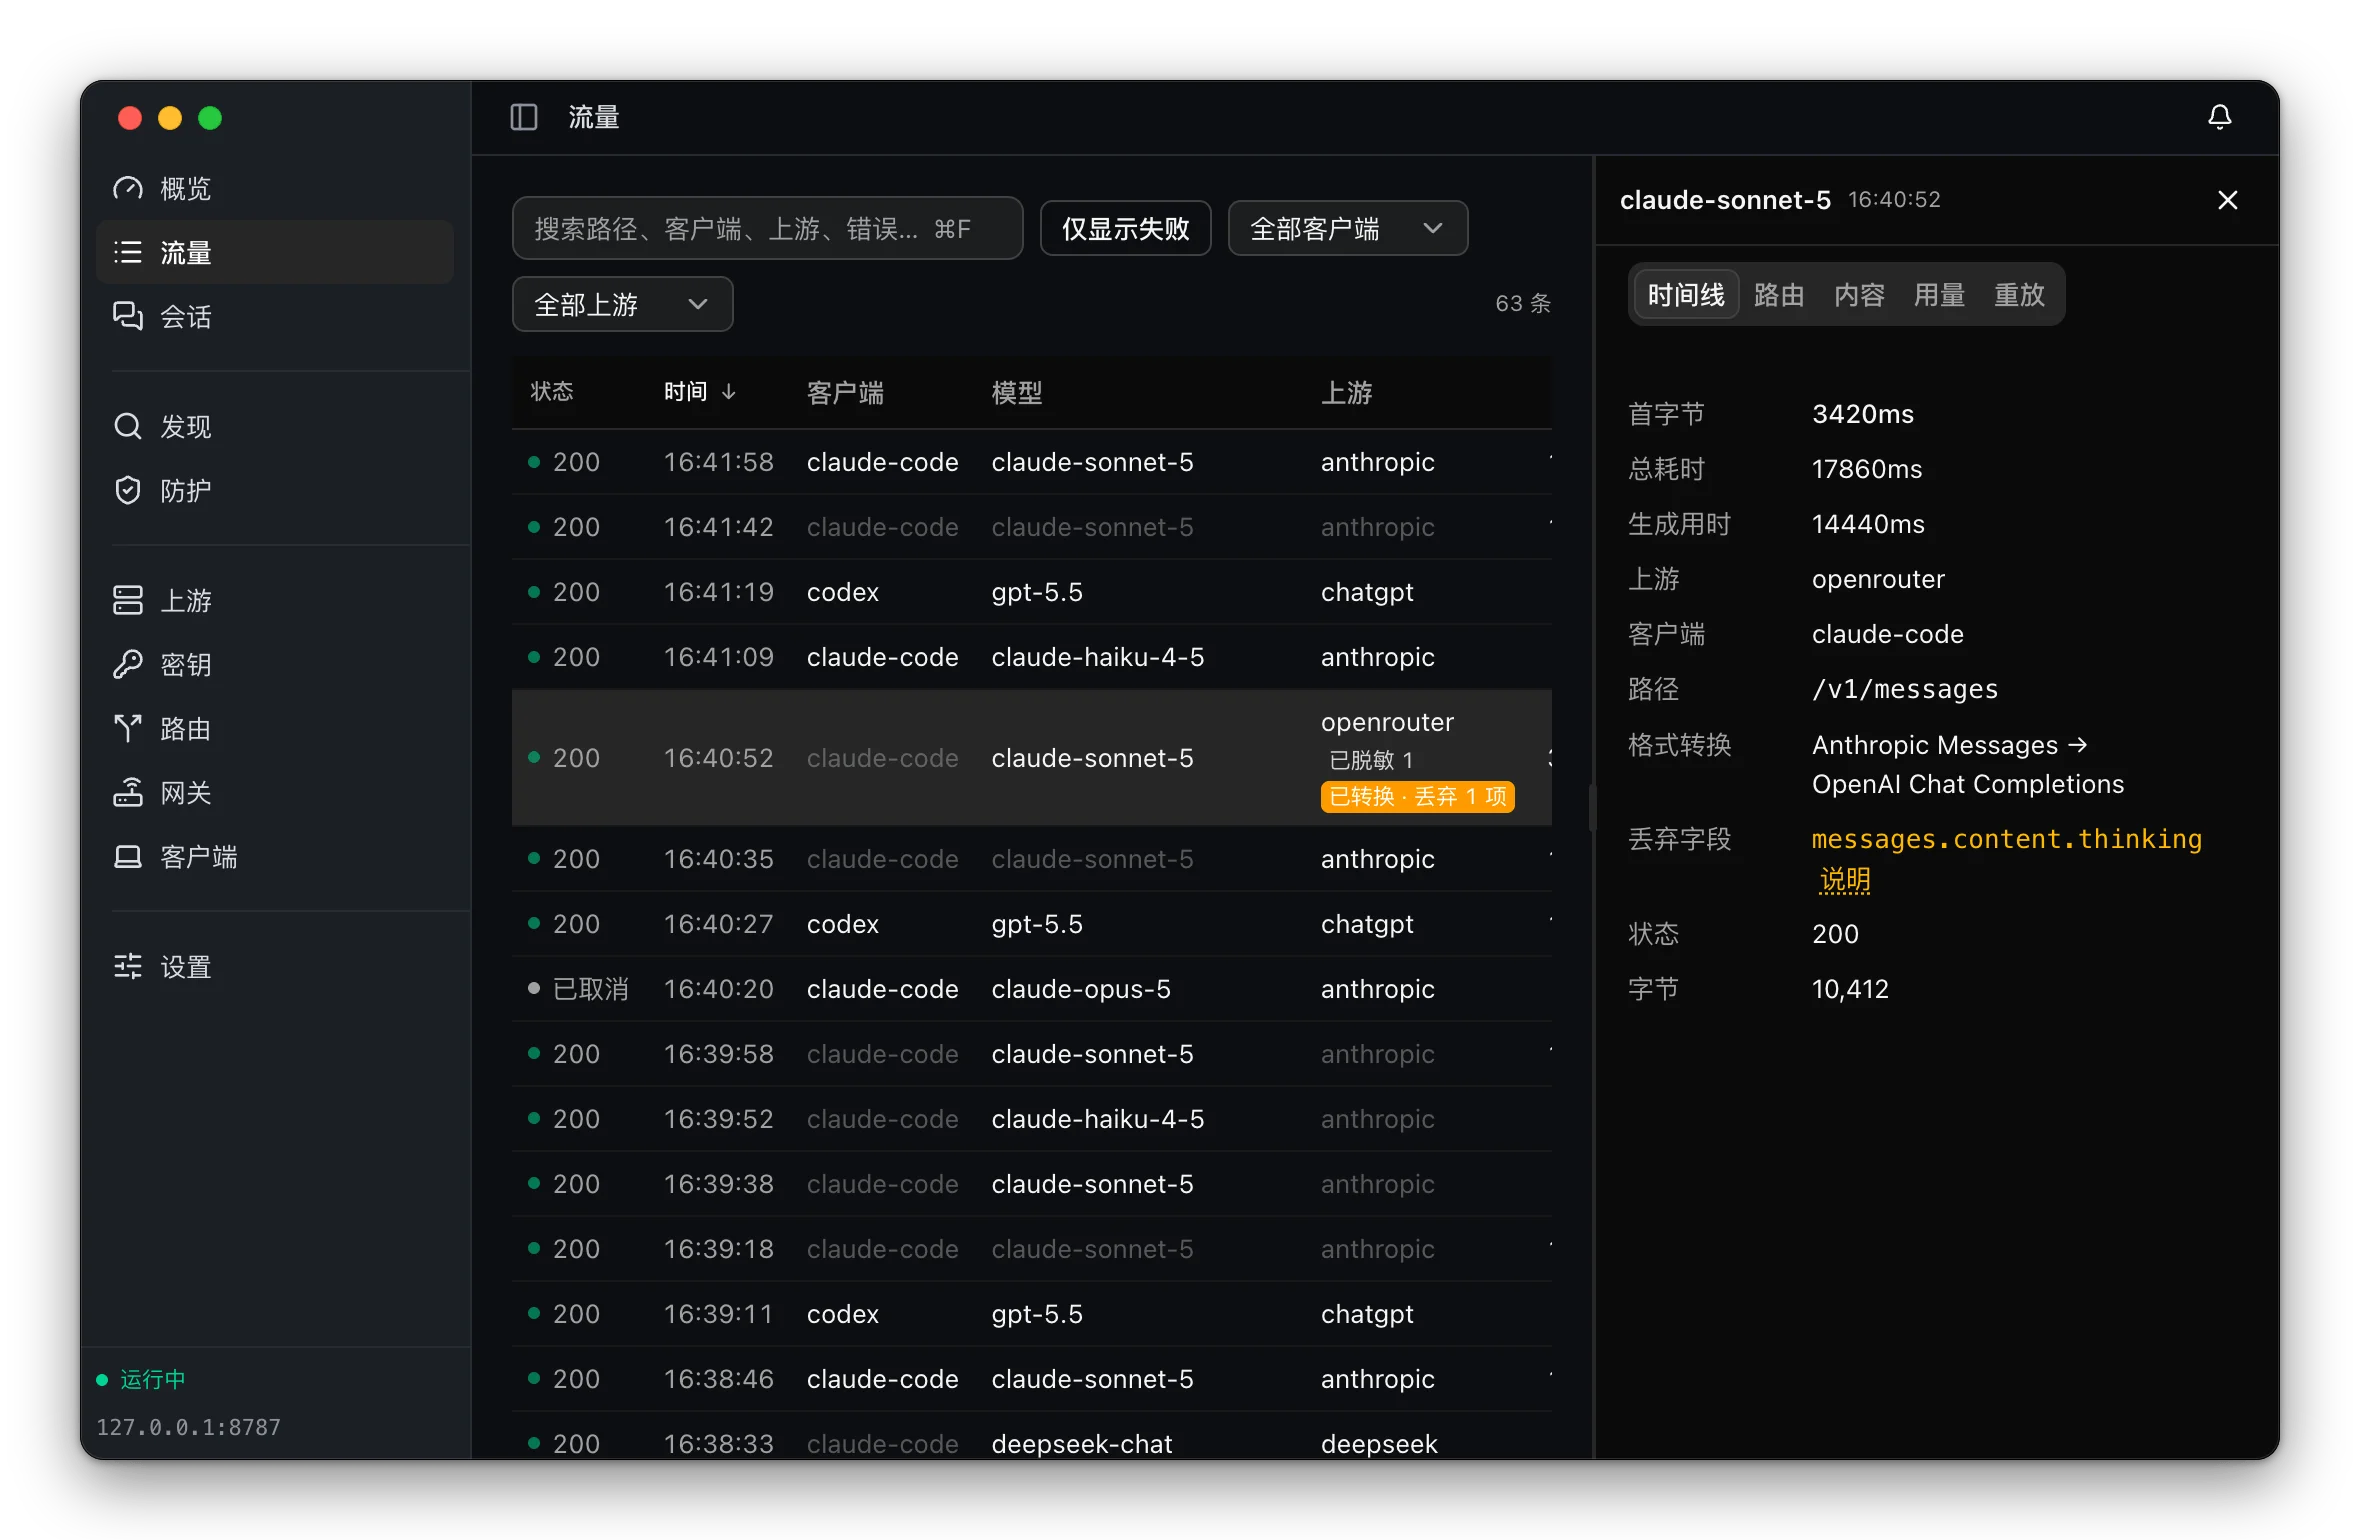Screen dimensions: 2360x1540
Task: Click 客户端 column header
Action: tap(845, 392)
